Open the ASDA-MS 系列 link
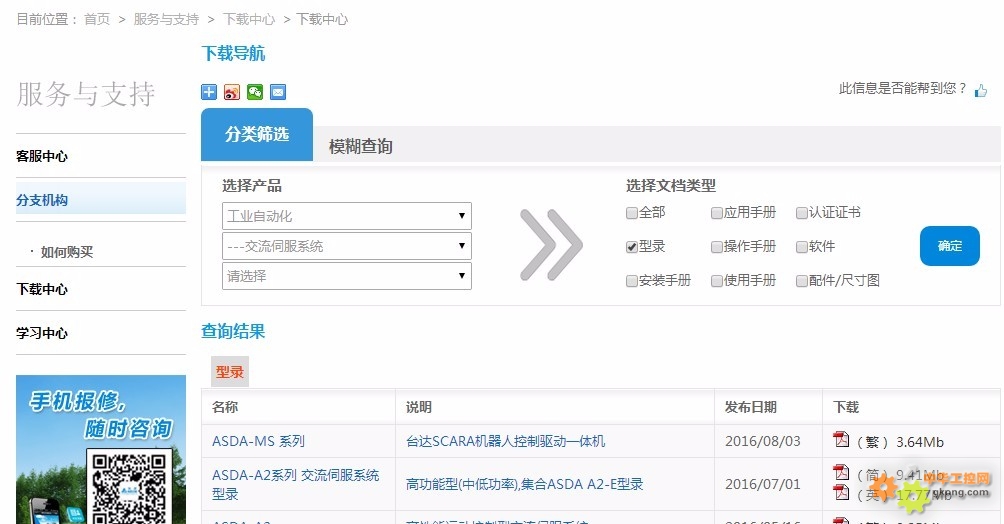 [258, 441]
